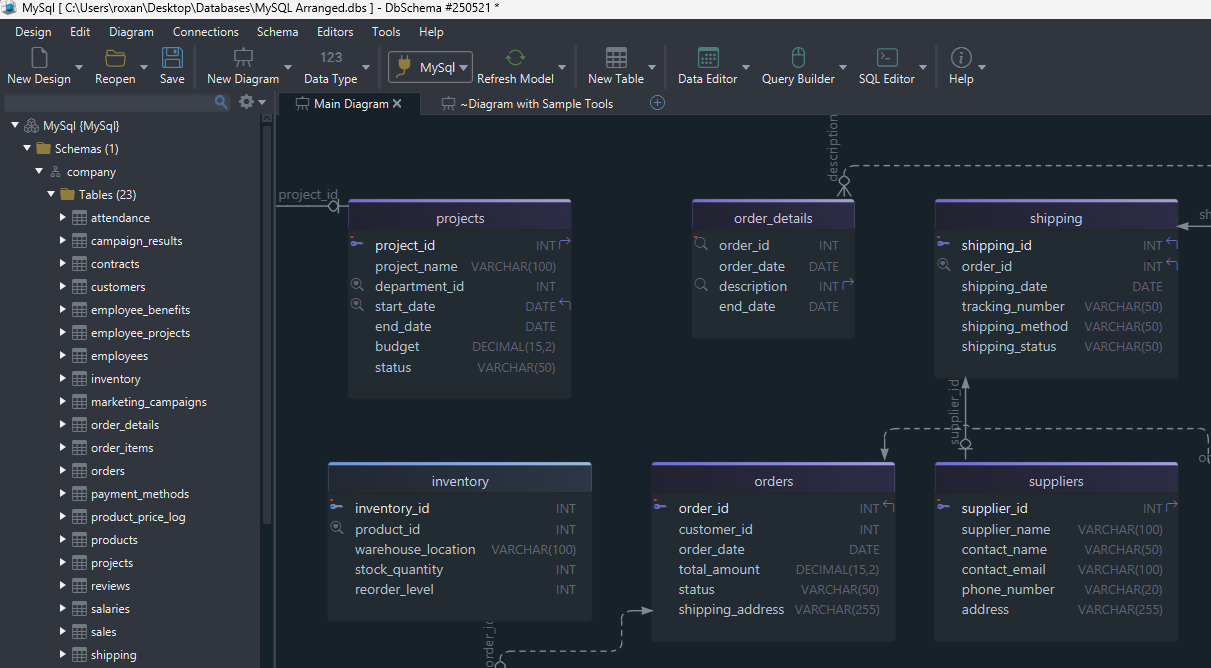Viewport: 1211px width, 668px height.
Task: Expand the employees table node
Action: (63, 356)
